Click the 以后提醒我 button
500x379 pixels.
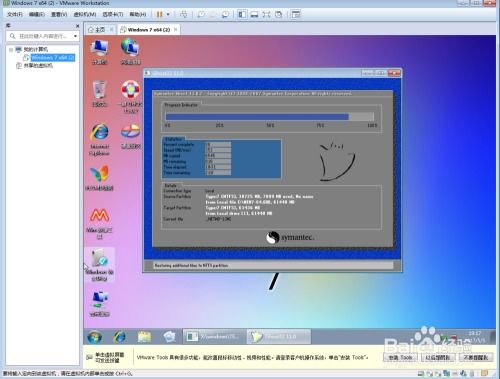coord(438,357)
